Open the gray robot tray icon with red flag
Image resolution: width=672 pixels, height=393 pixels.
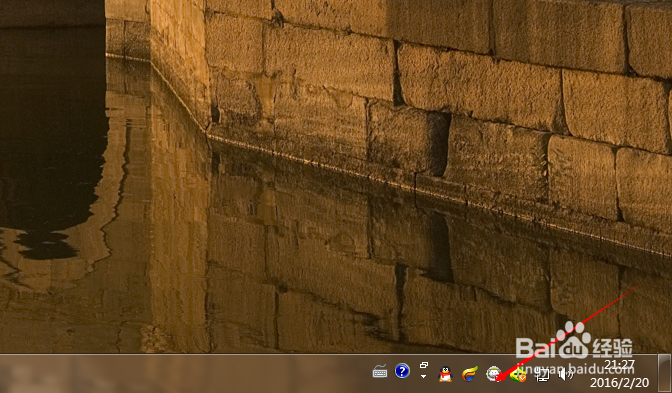493,374
